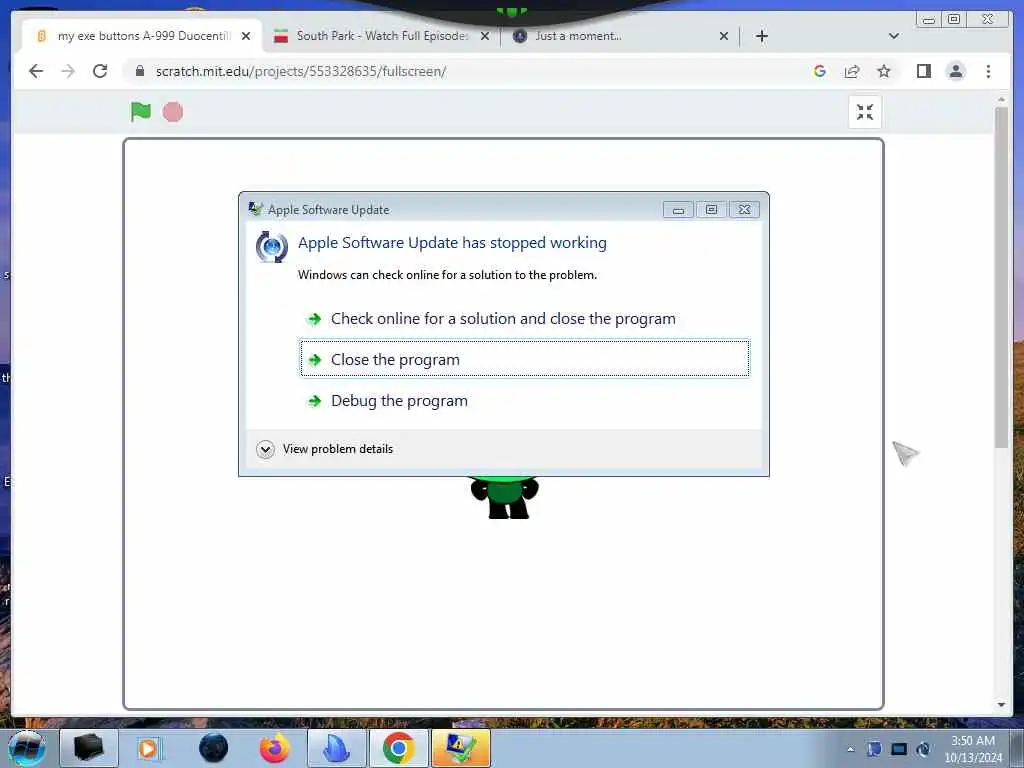Click the first blue system tray icon

coord(874,749)
